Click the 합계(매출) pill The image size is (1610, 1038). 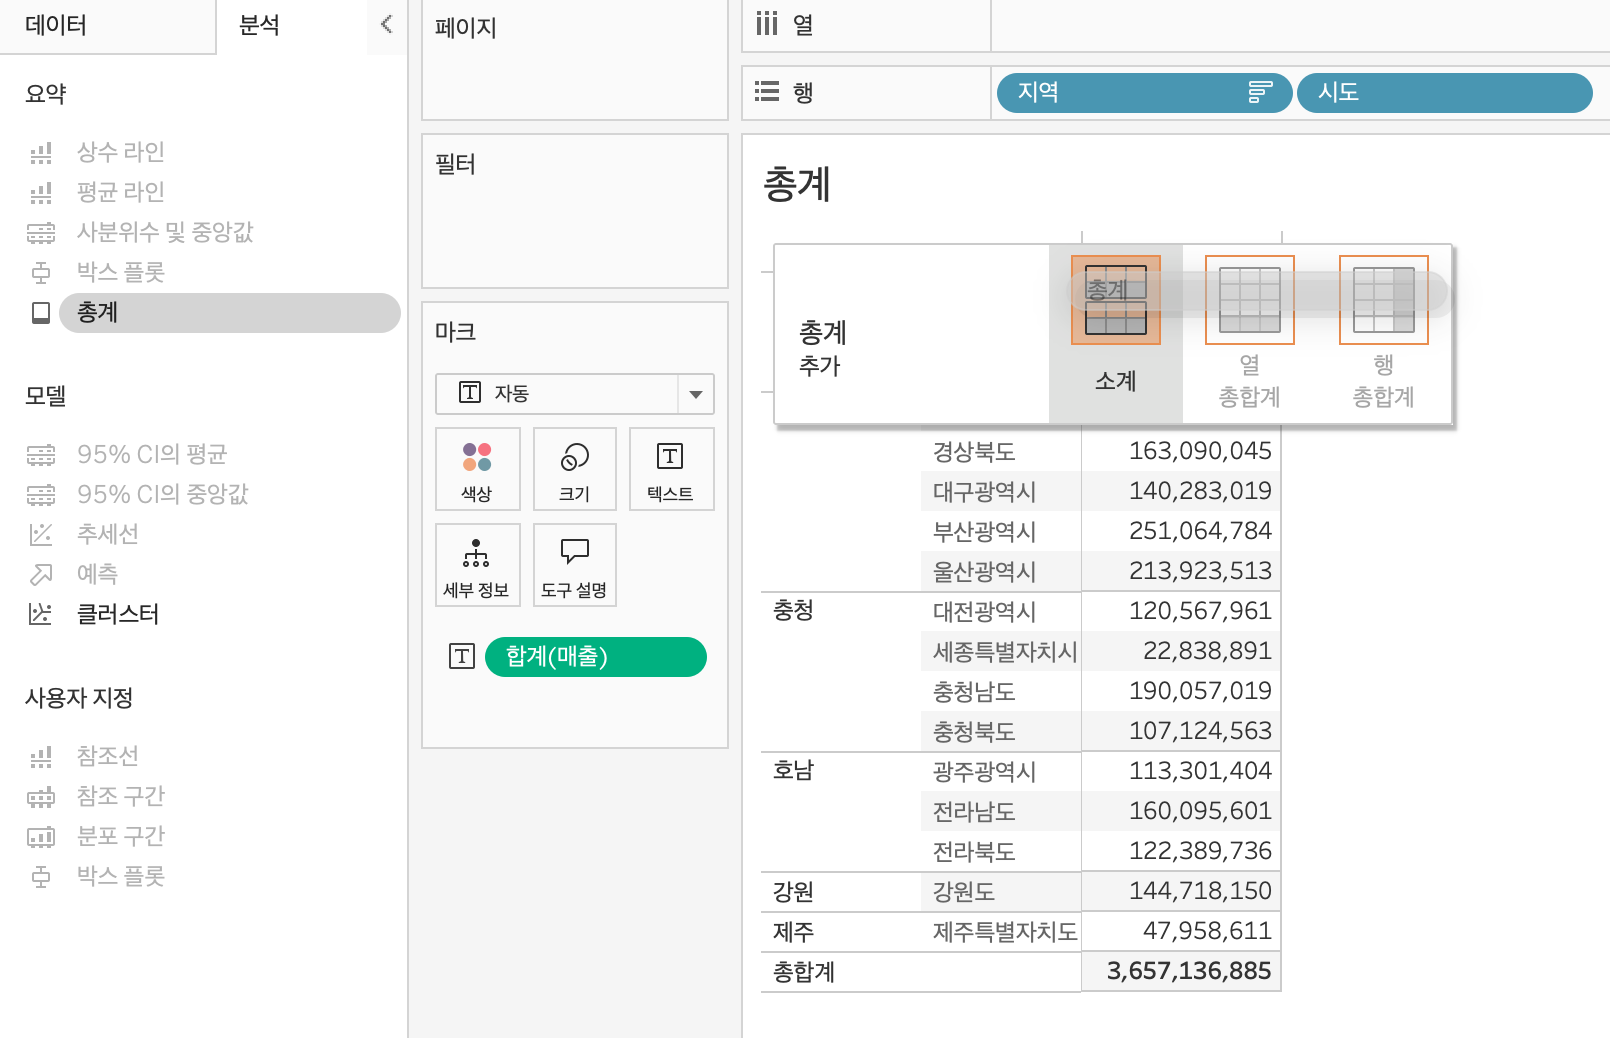pos(596,657)
